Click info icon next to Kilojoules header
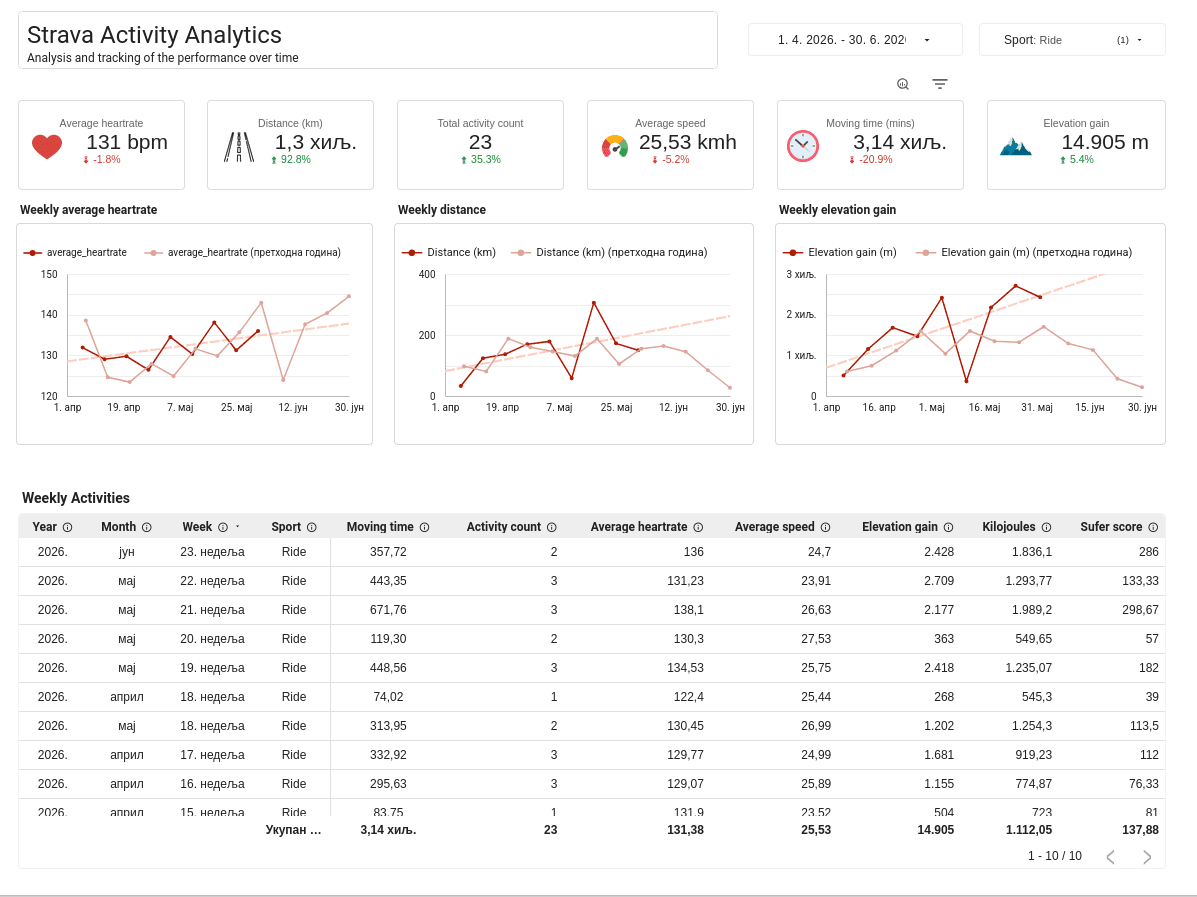Viewport: 1197px width, 897px height. tap(1047, 527)
